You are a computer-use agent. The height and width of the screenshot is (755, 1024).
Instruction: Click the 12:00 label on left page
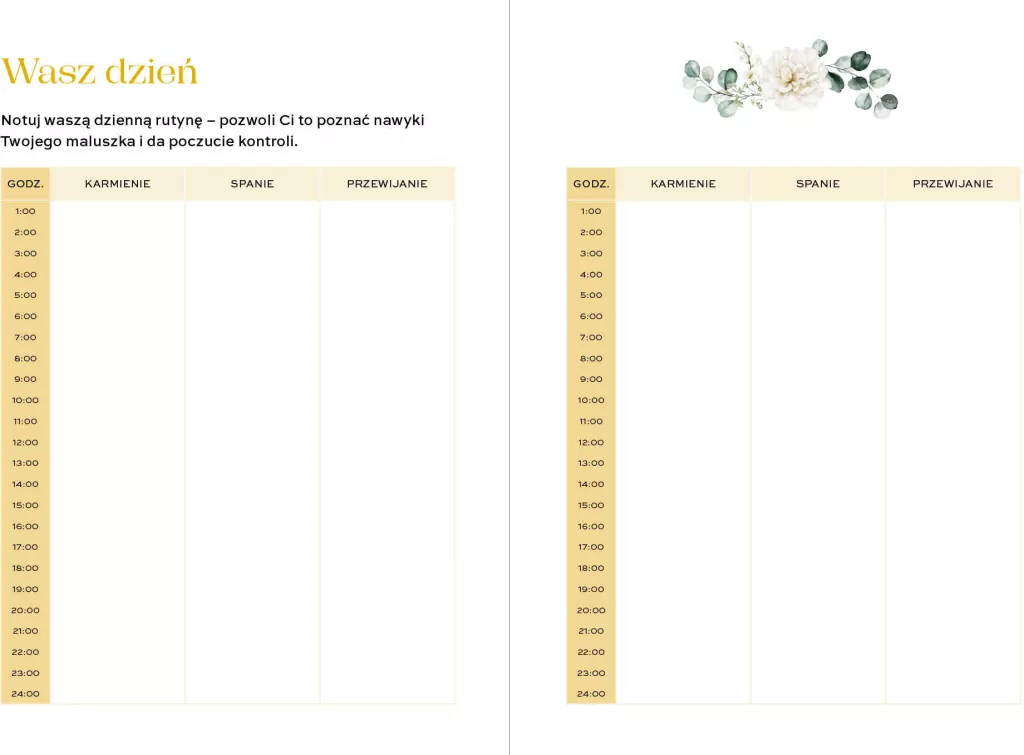(x=25, y=442)
